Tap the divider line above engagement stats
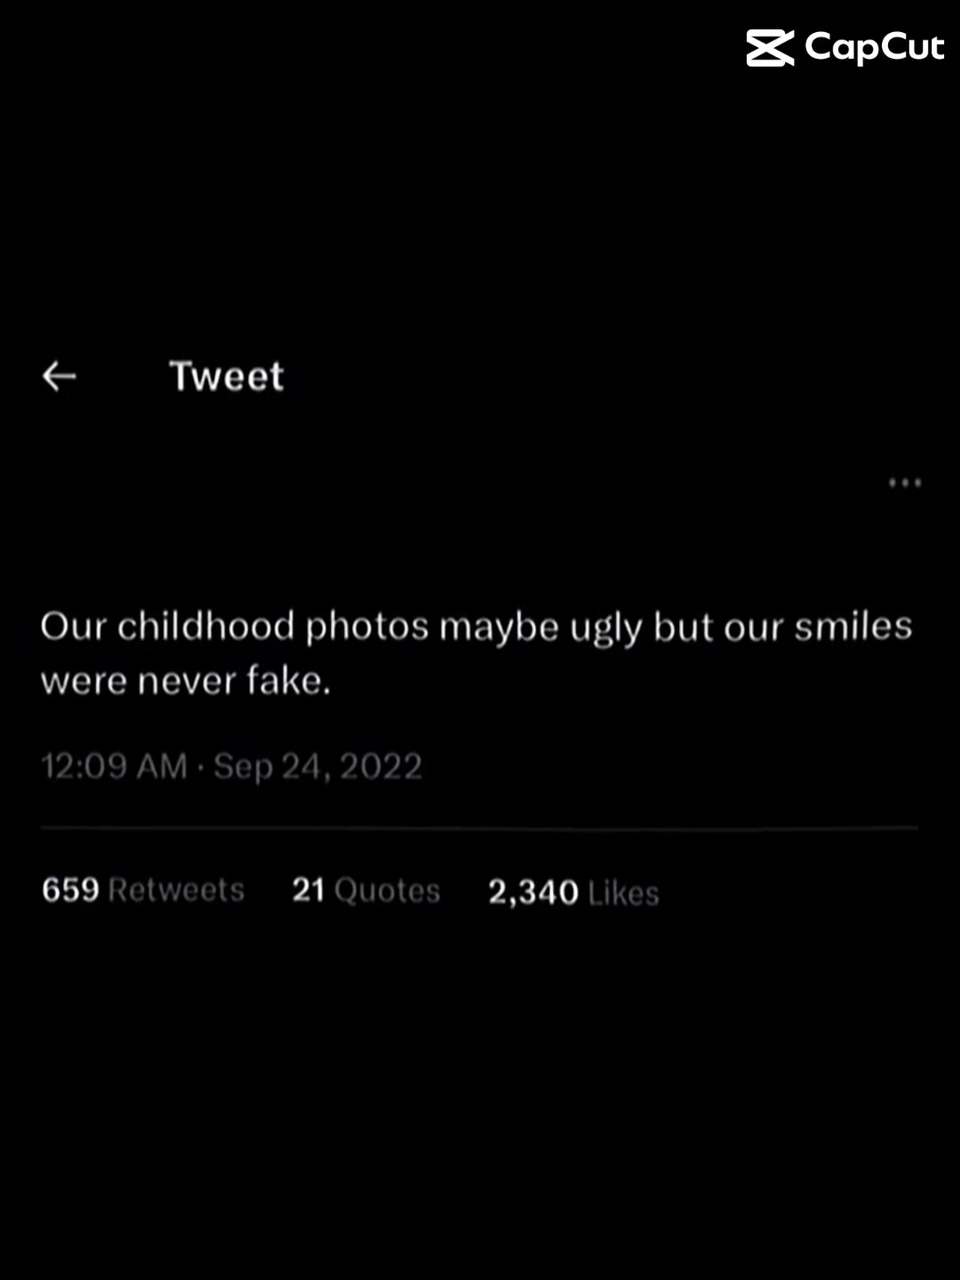 tap(478, 827)
